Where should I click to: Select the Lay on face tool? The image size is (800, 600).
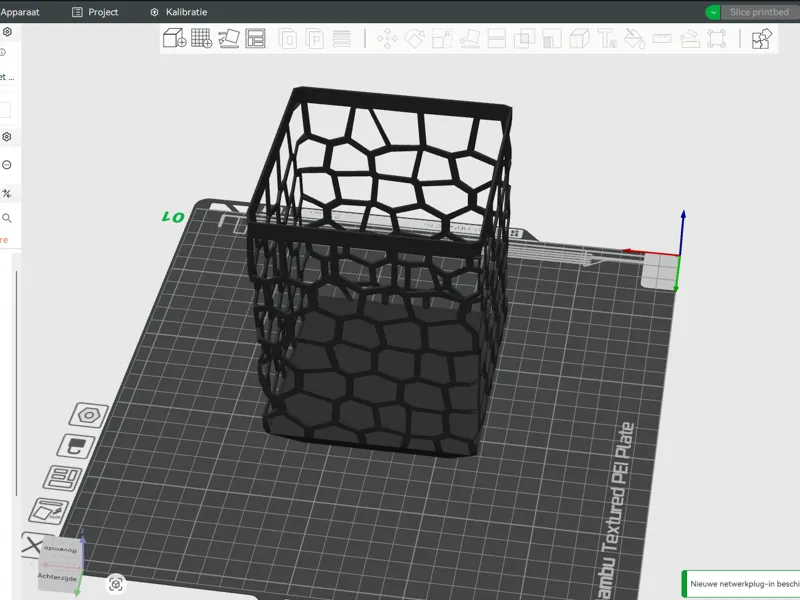click(469, 39)
